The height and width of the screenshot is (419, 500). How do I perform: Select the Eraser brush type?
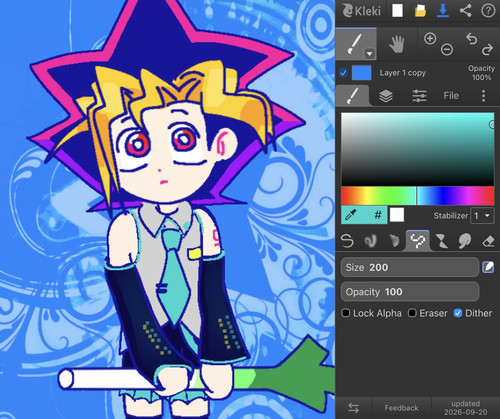click(x=488, y=241)
